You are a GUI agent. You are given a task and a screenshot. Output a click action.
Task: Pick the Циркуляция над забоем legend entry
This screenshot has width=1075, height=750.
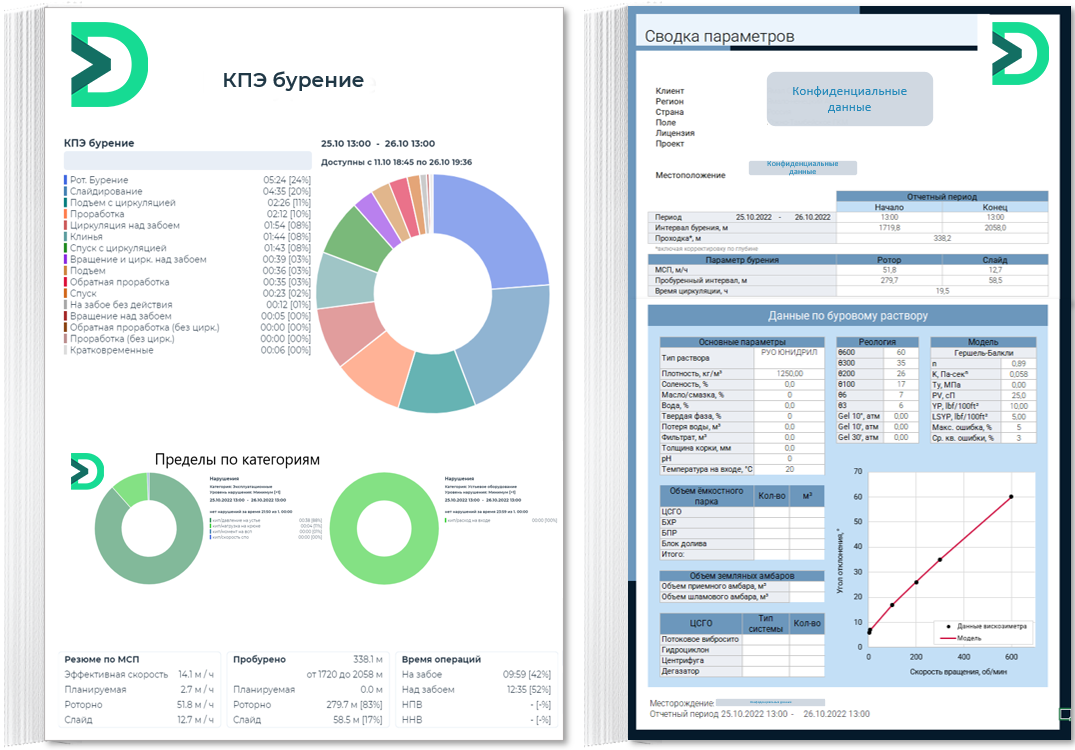124,225
